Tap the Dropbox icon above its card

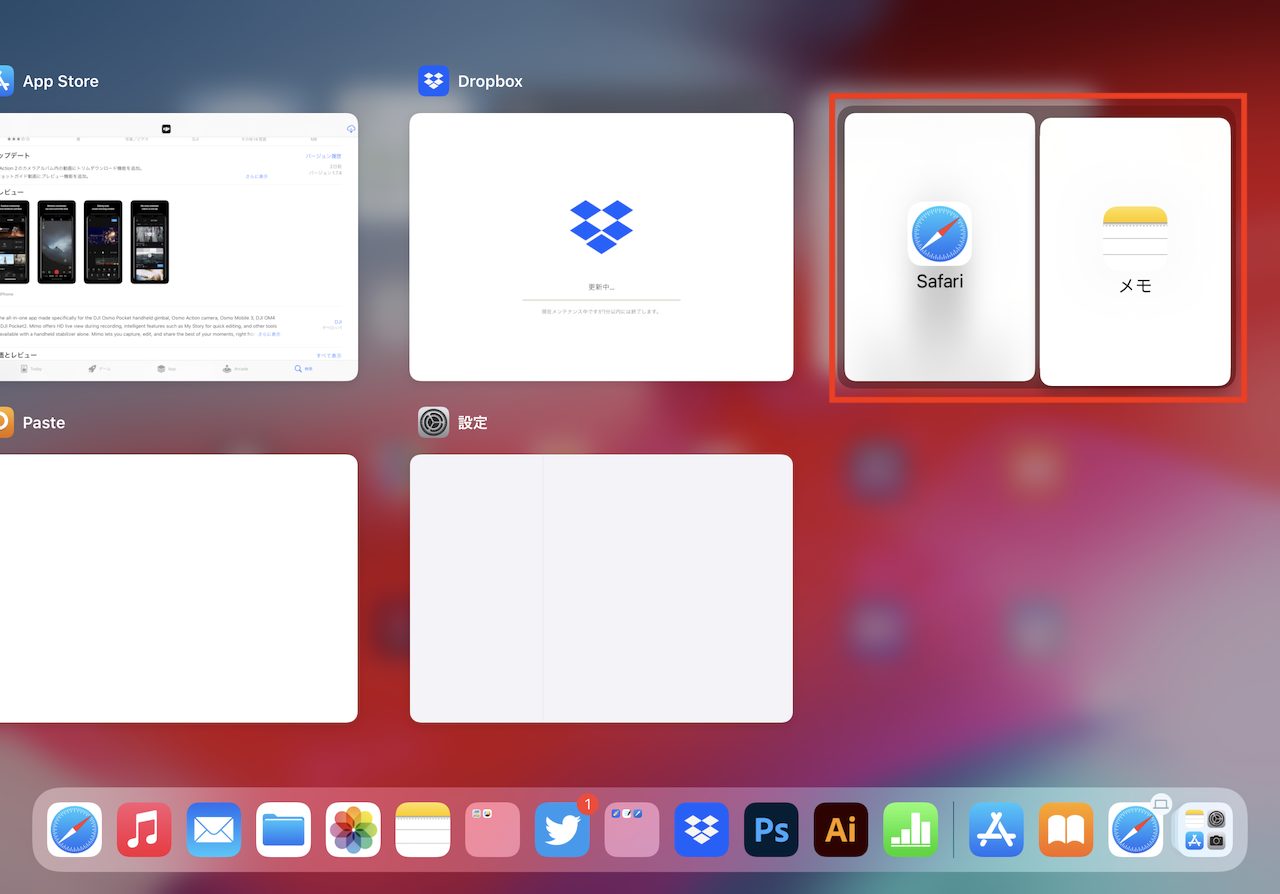(x=434, y=81)
